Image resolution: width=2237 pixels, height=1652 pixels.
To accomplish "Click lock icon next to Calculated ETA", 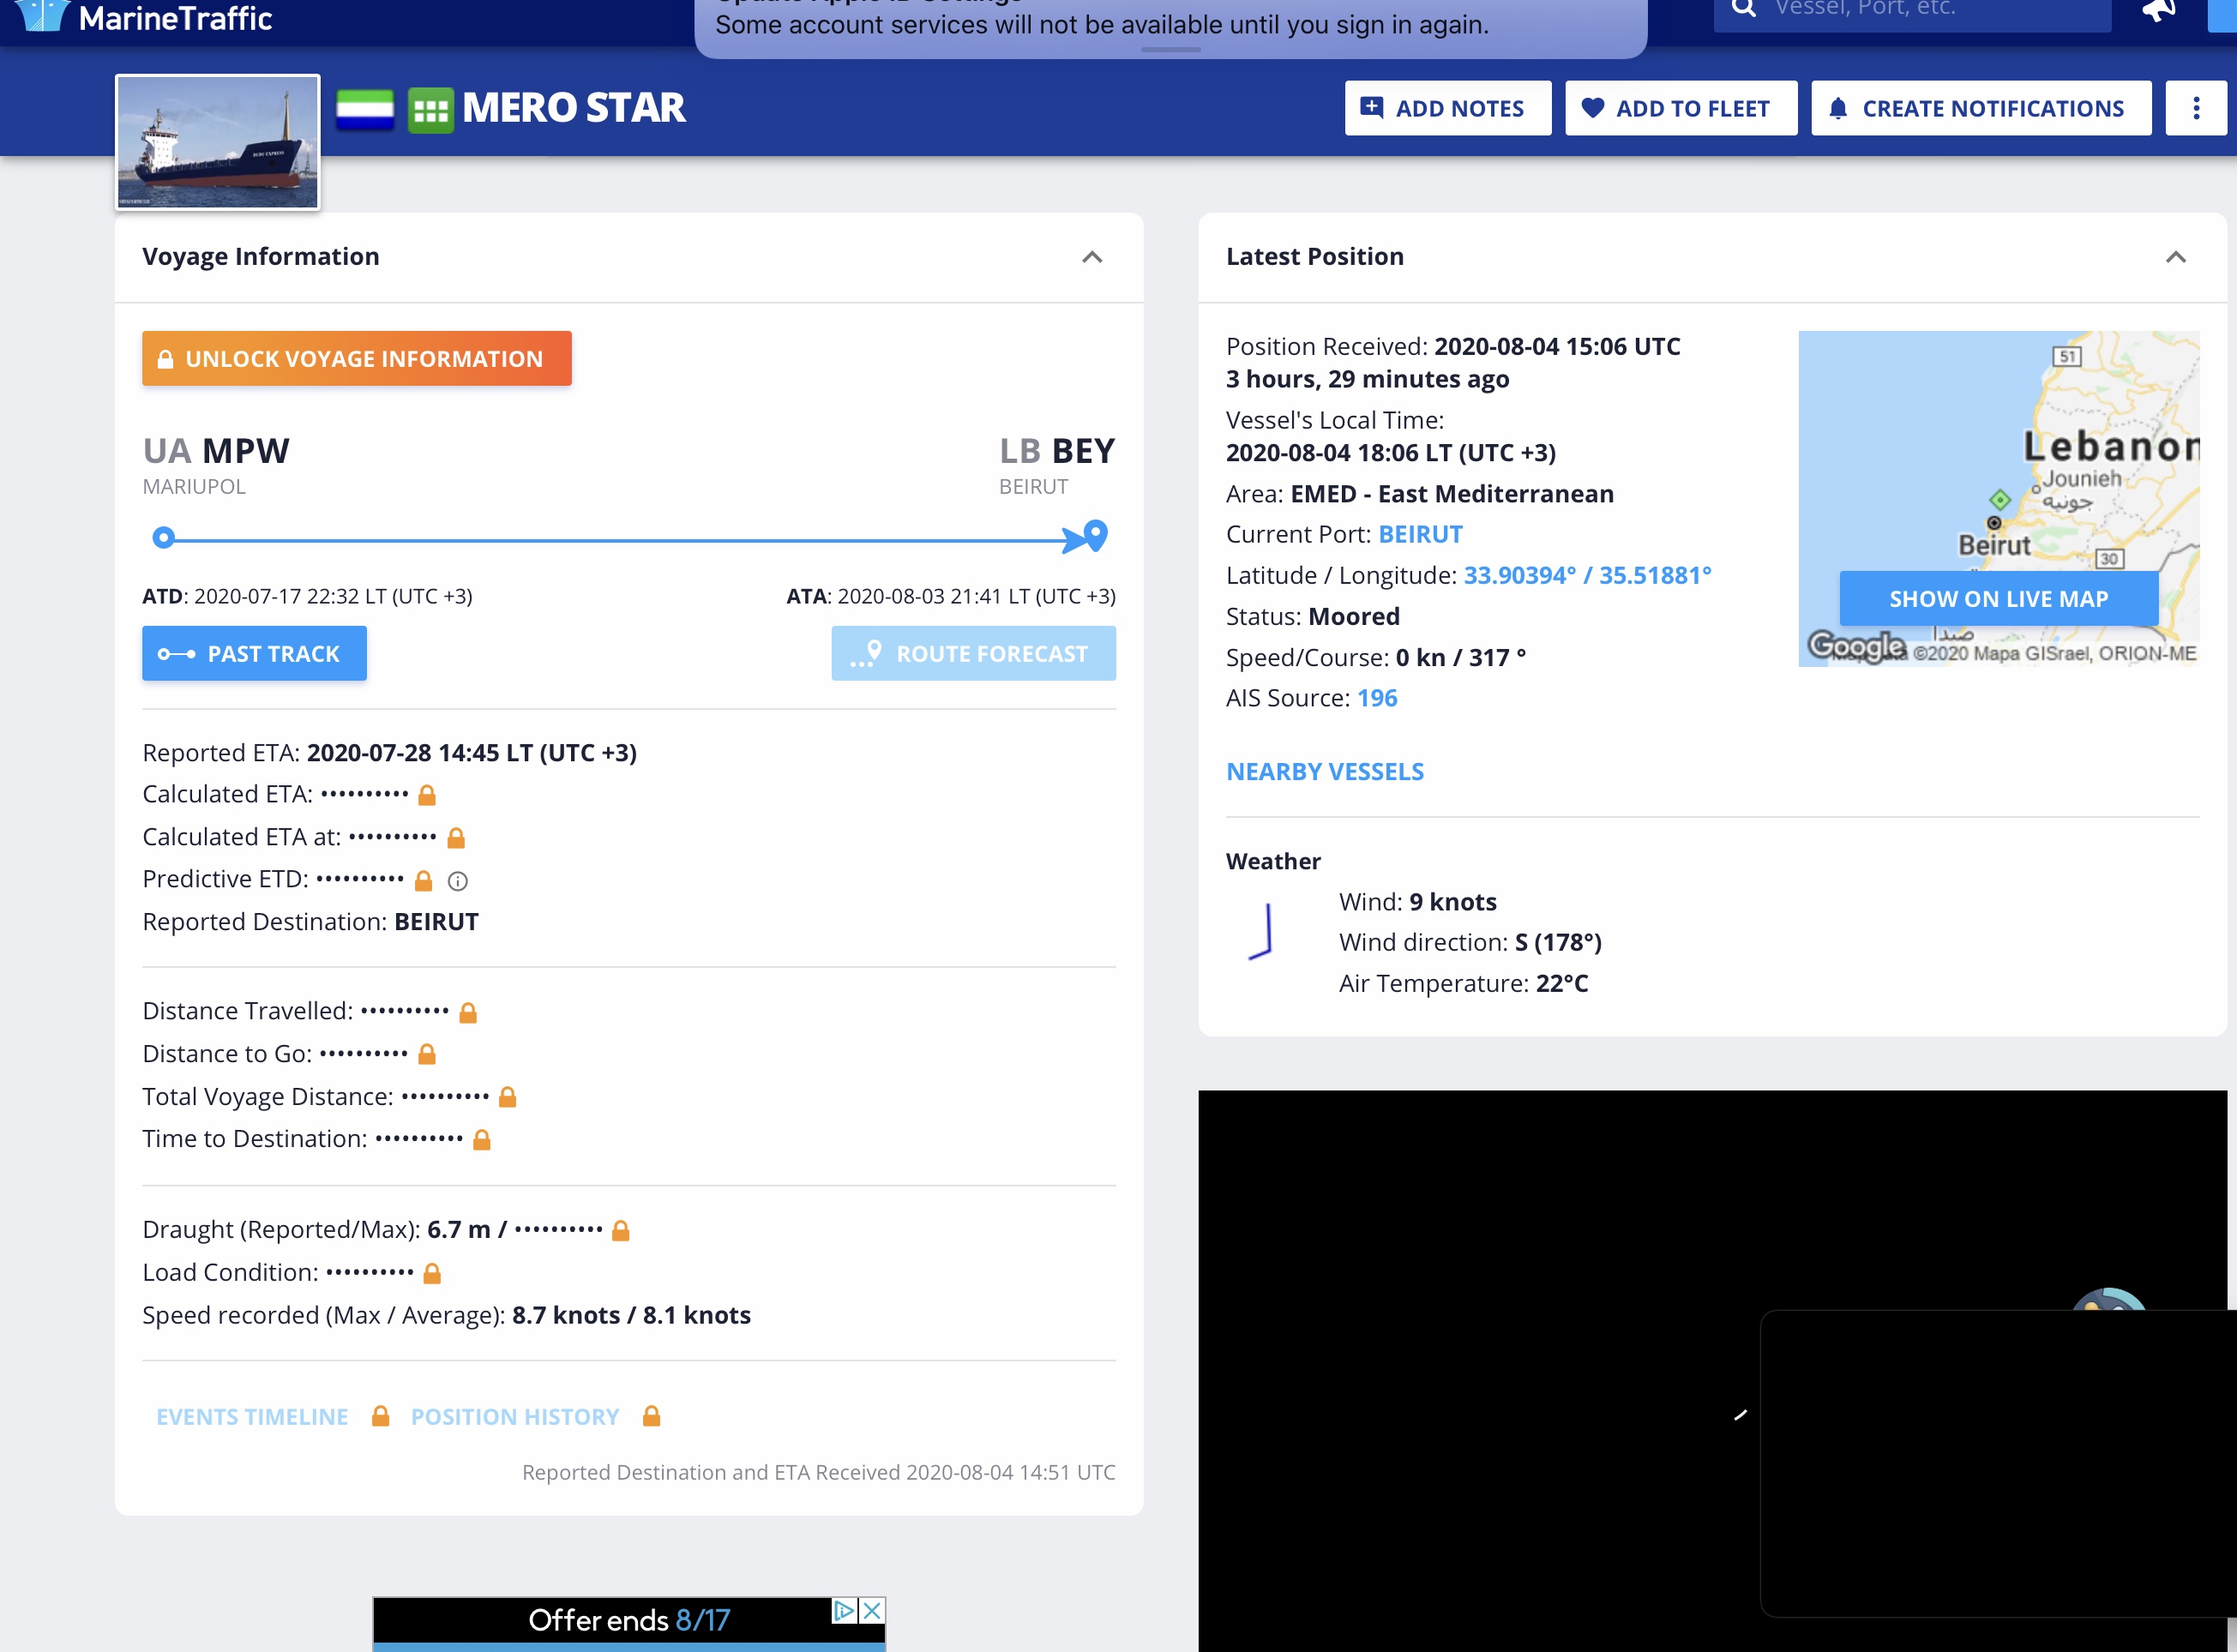I will click(427, 795).
